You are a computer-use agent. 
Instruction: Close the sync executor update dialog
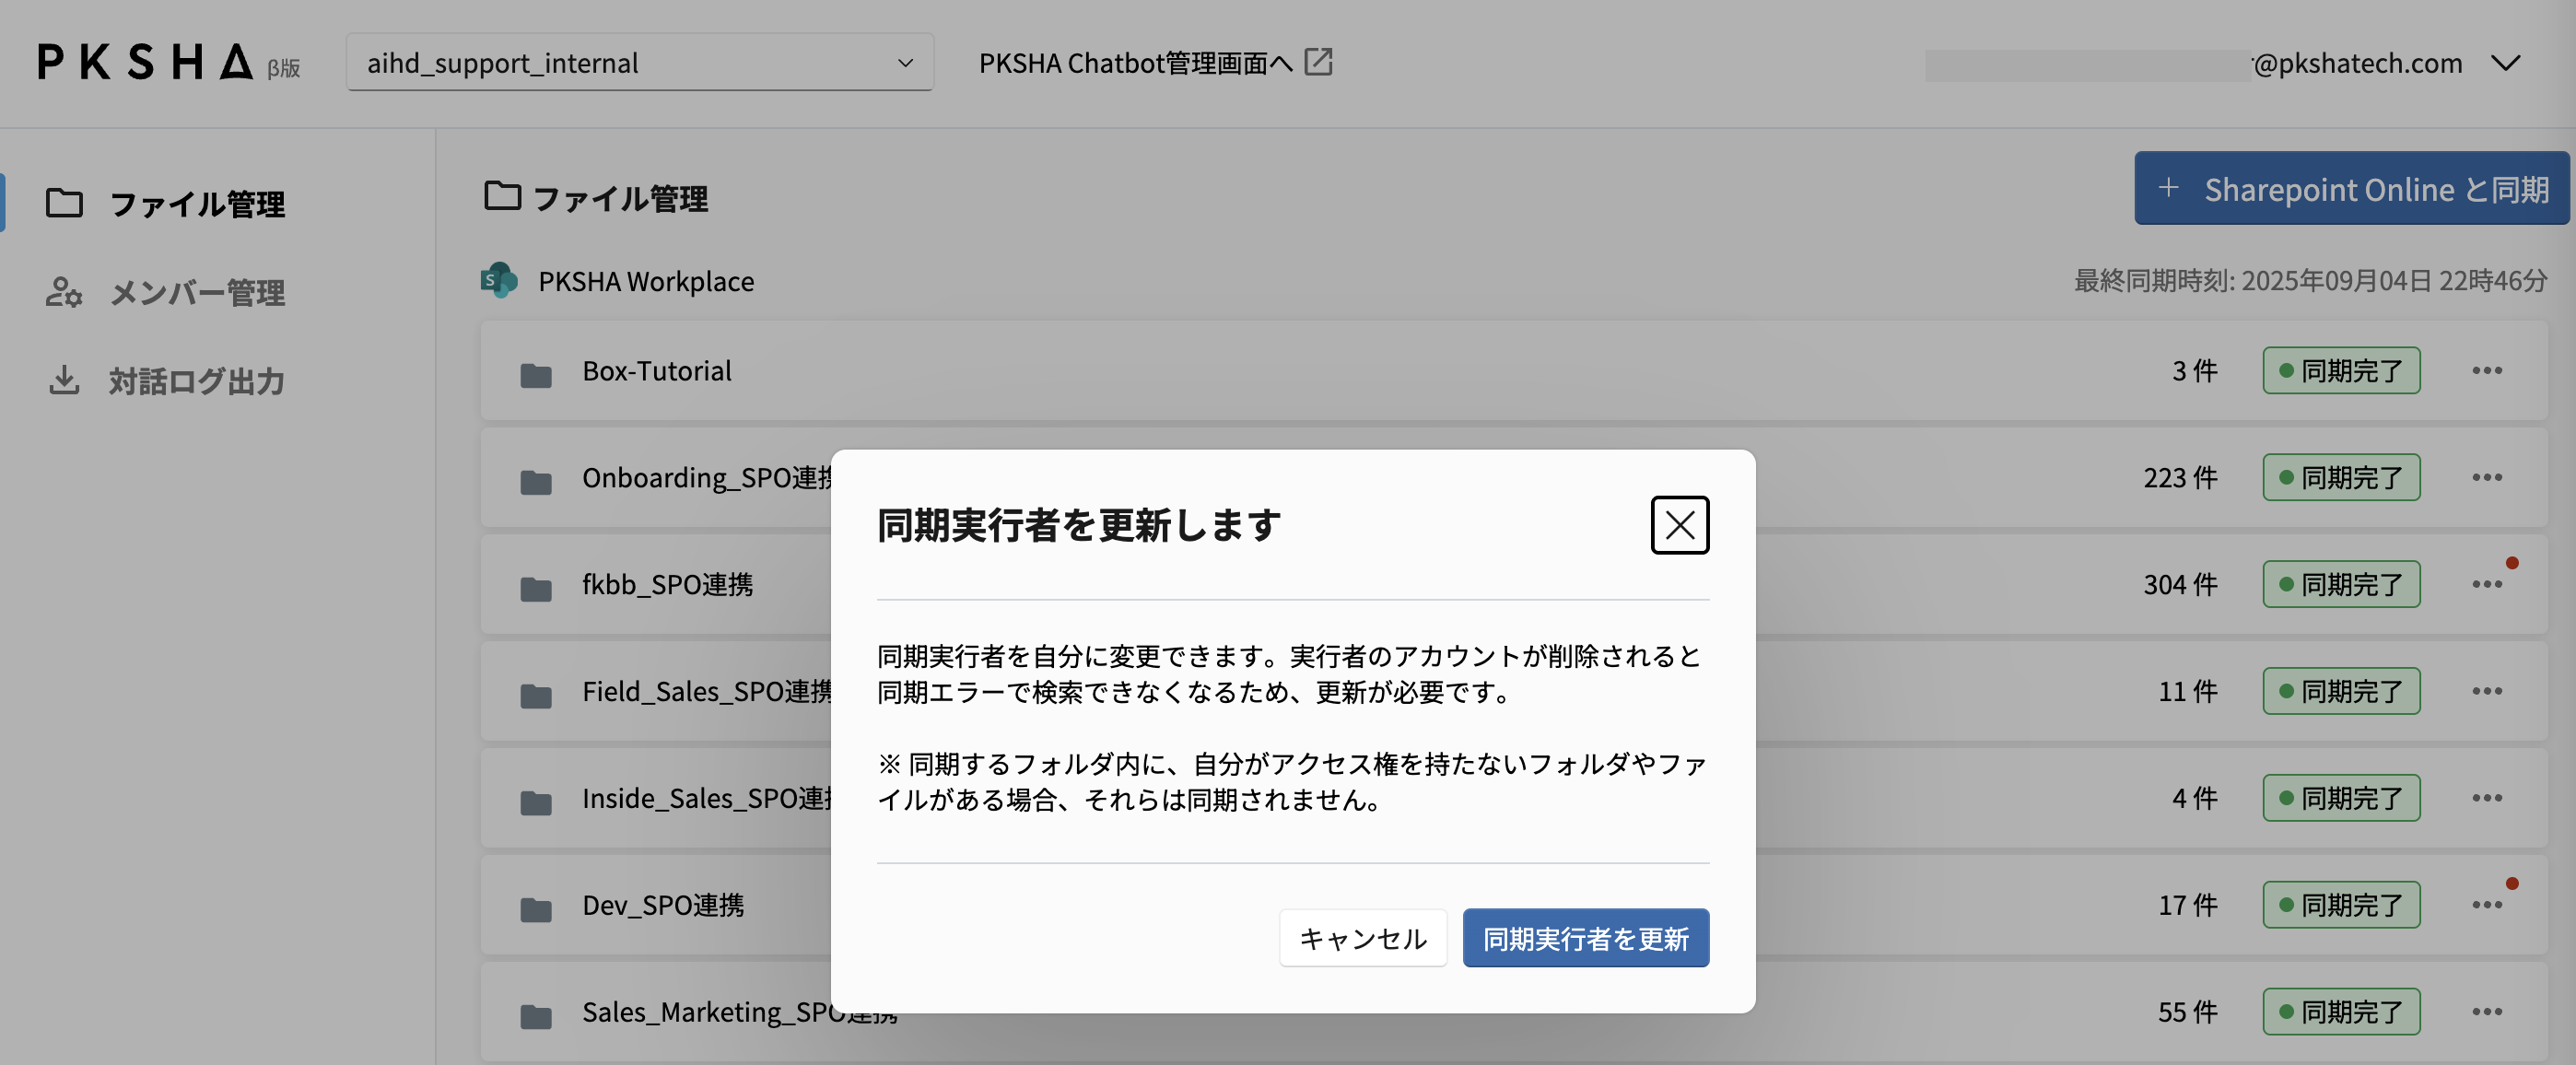tap(1679, 525)
